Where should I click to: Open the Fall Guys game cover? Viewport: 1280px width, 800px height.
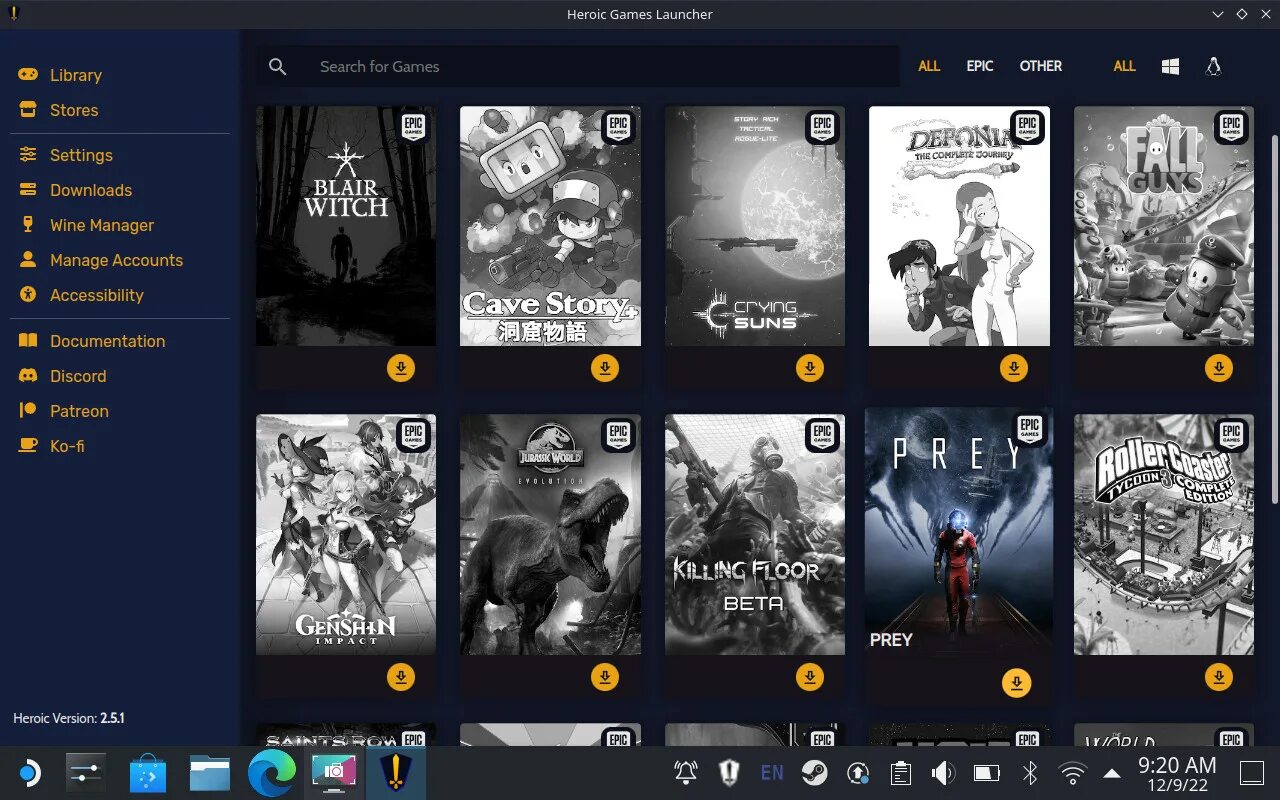click(x=1164, y=226)
